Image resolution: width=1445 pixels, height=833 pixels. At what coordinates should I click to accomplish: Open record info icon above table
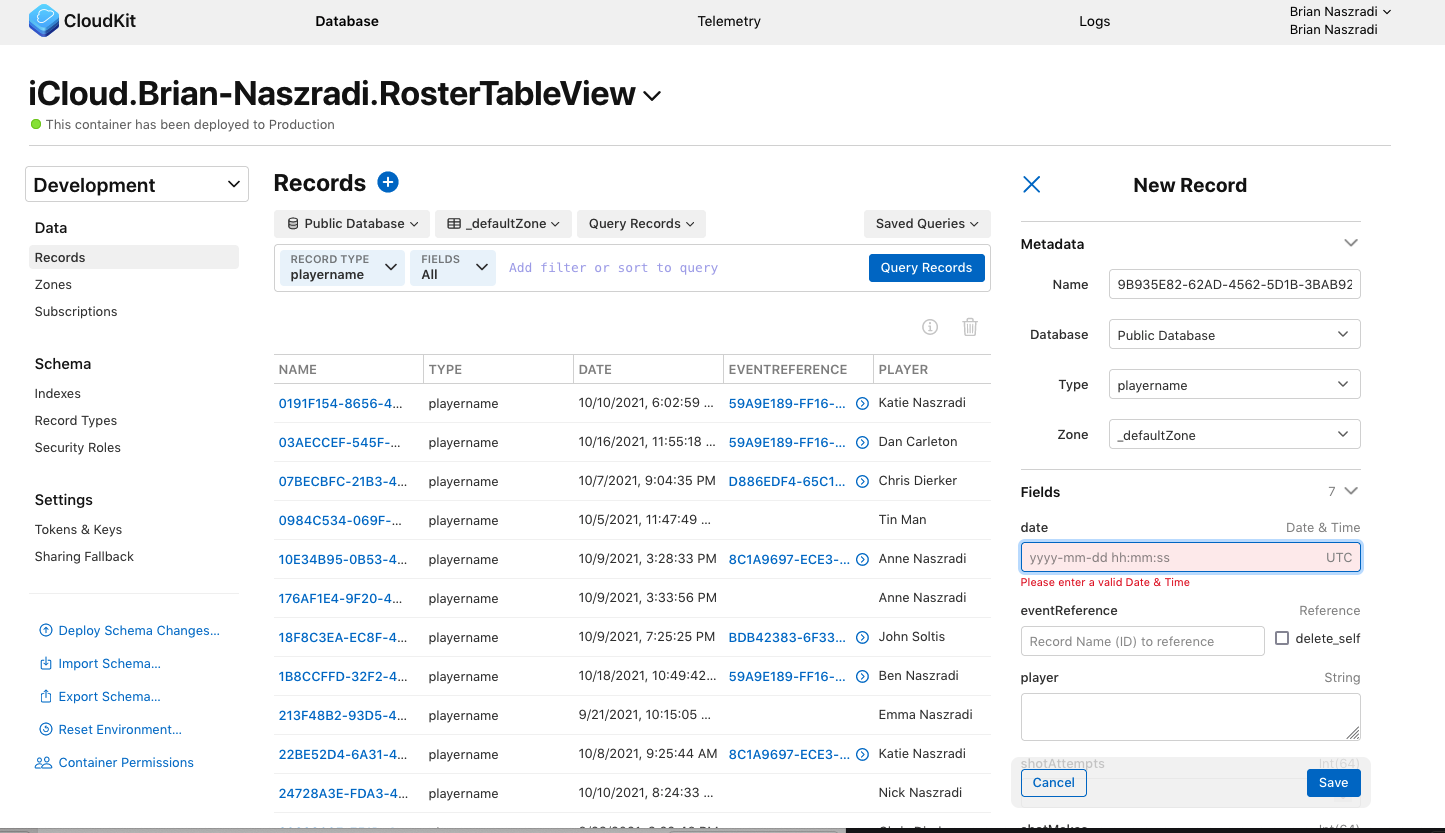929,327
